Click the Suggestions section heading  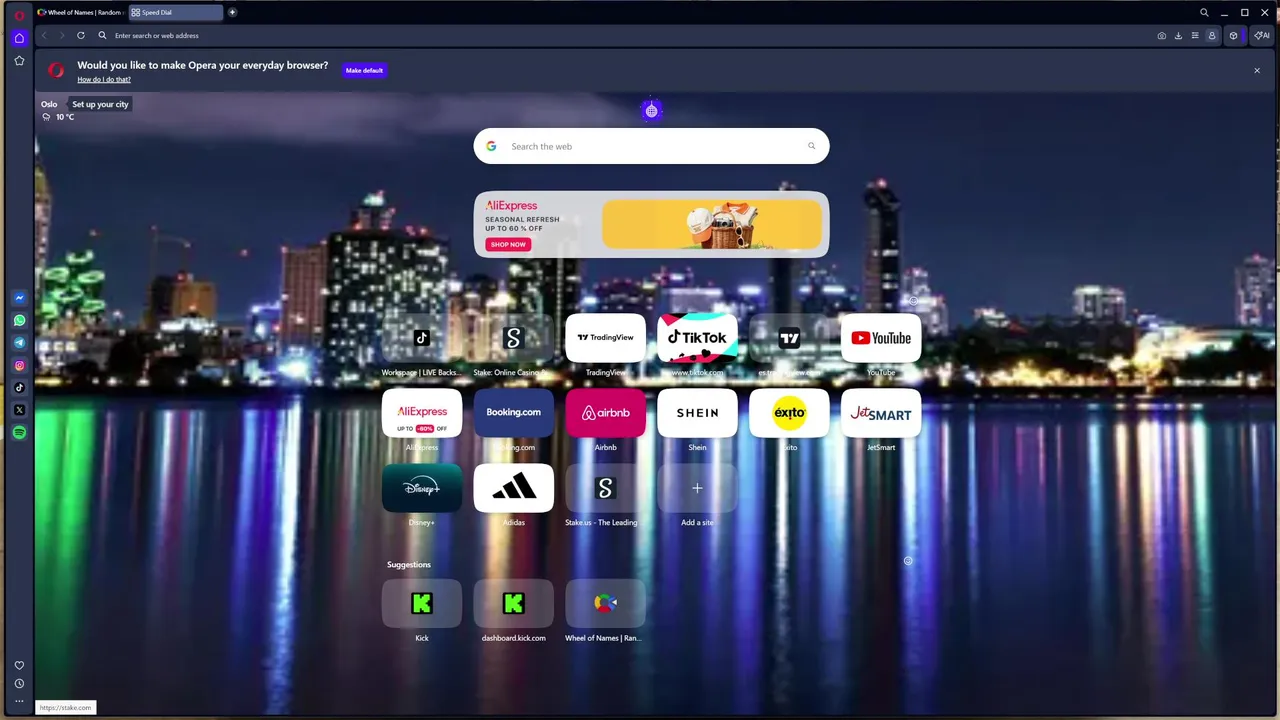click(409, 565)
